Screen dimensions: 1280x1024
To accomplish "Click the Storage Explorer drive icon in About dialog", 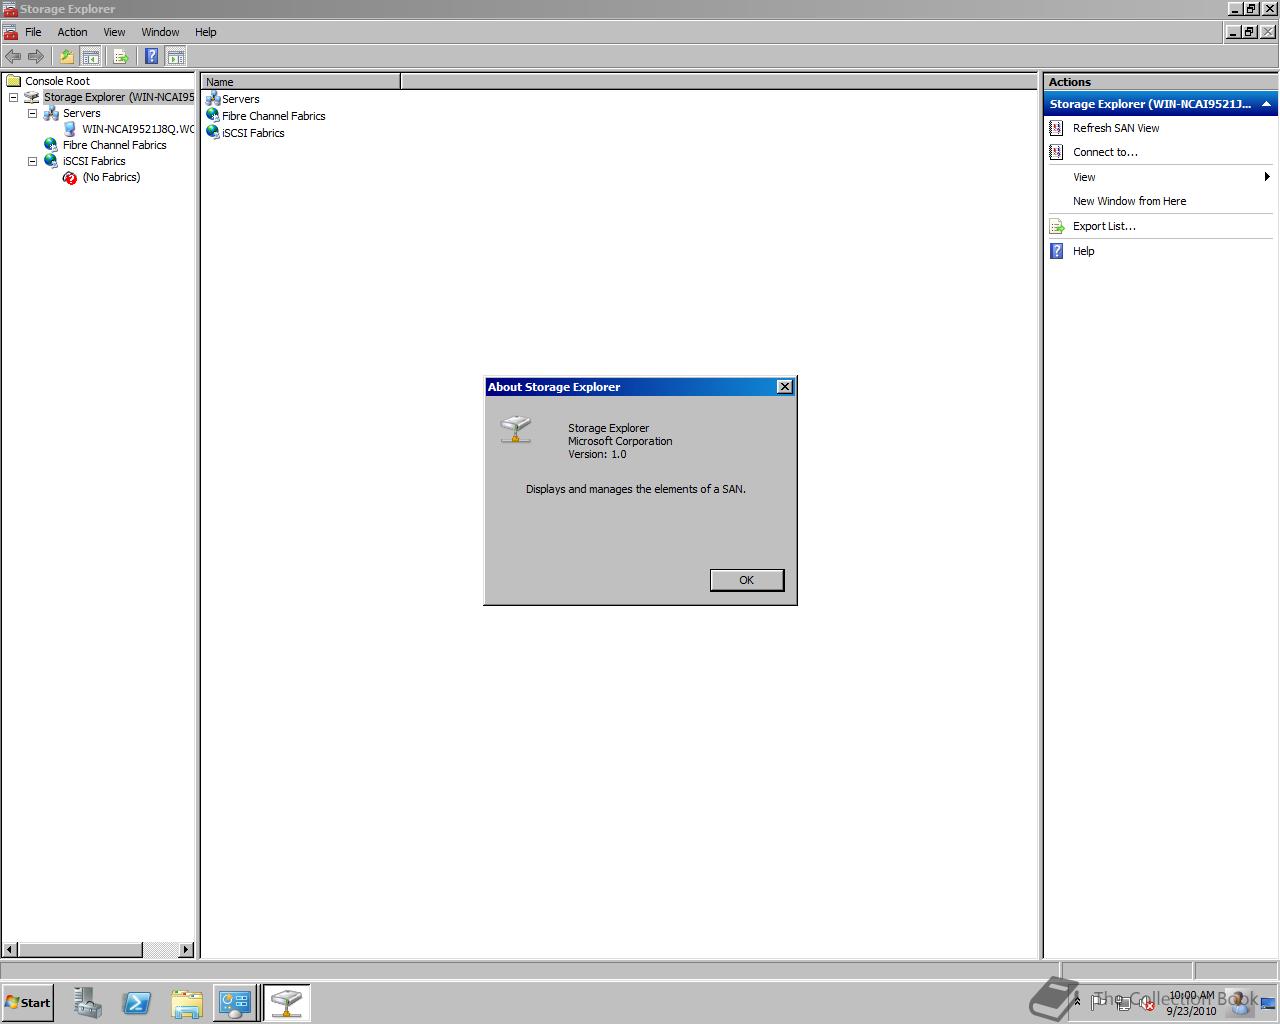I will (x=516, y=430).
